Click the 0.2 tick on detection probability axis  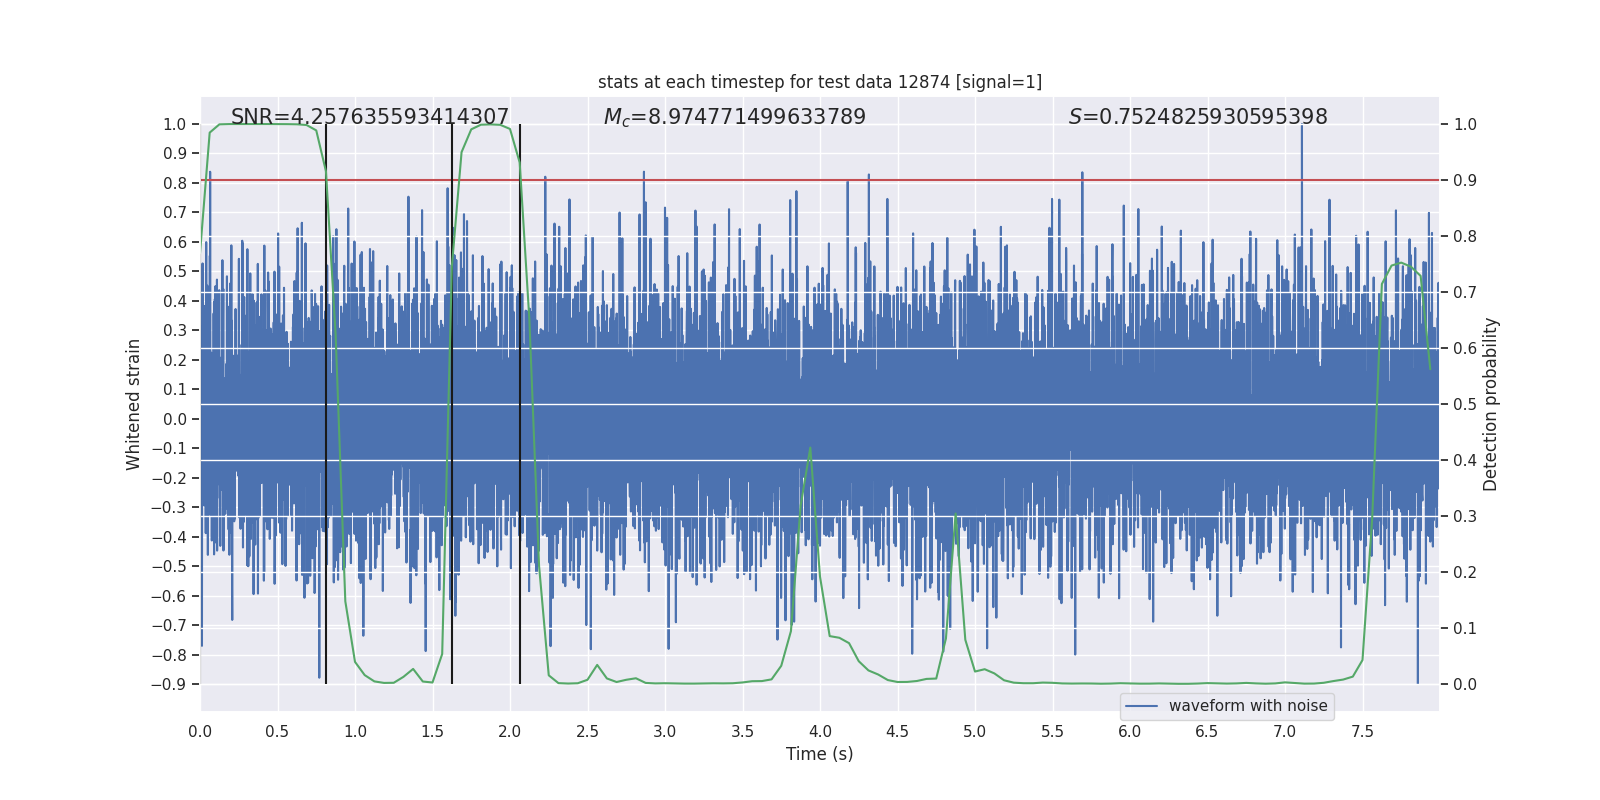(x=1465, y=572)
